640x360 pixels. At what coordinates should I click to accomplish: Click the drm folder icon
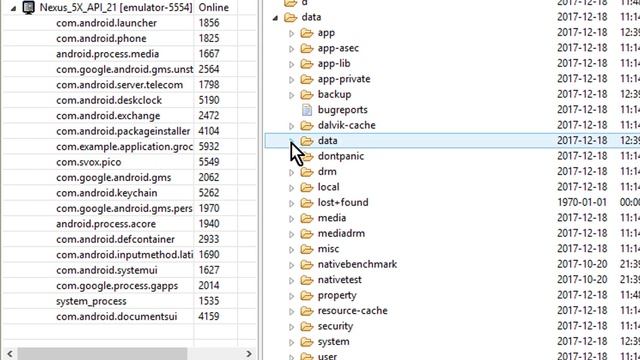pos(307,172)
